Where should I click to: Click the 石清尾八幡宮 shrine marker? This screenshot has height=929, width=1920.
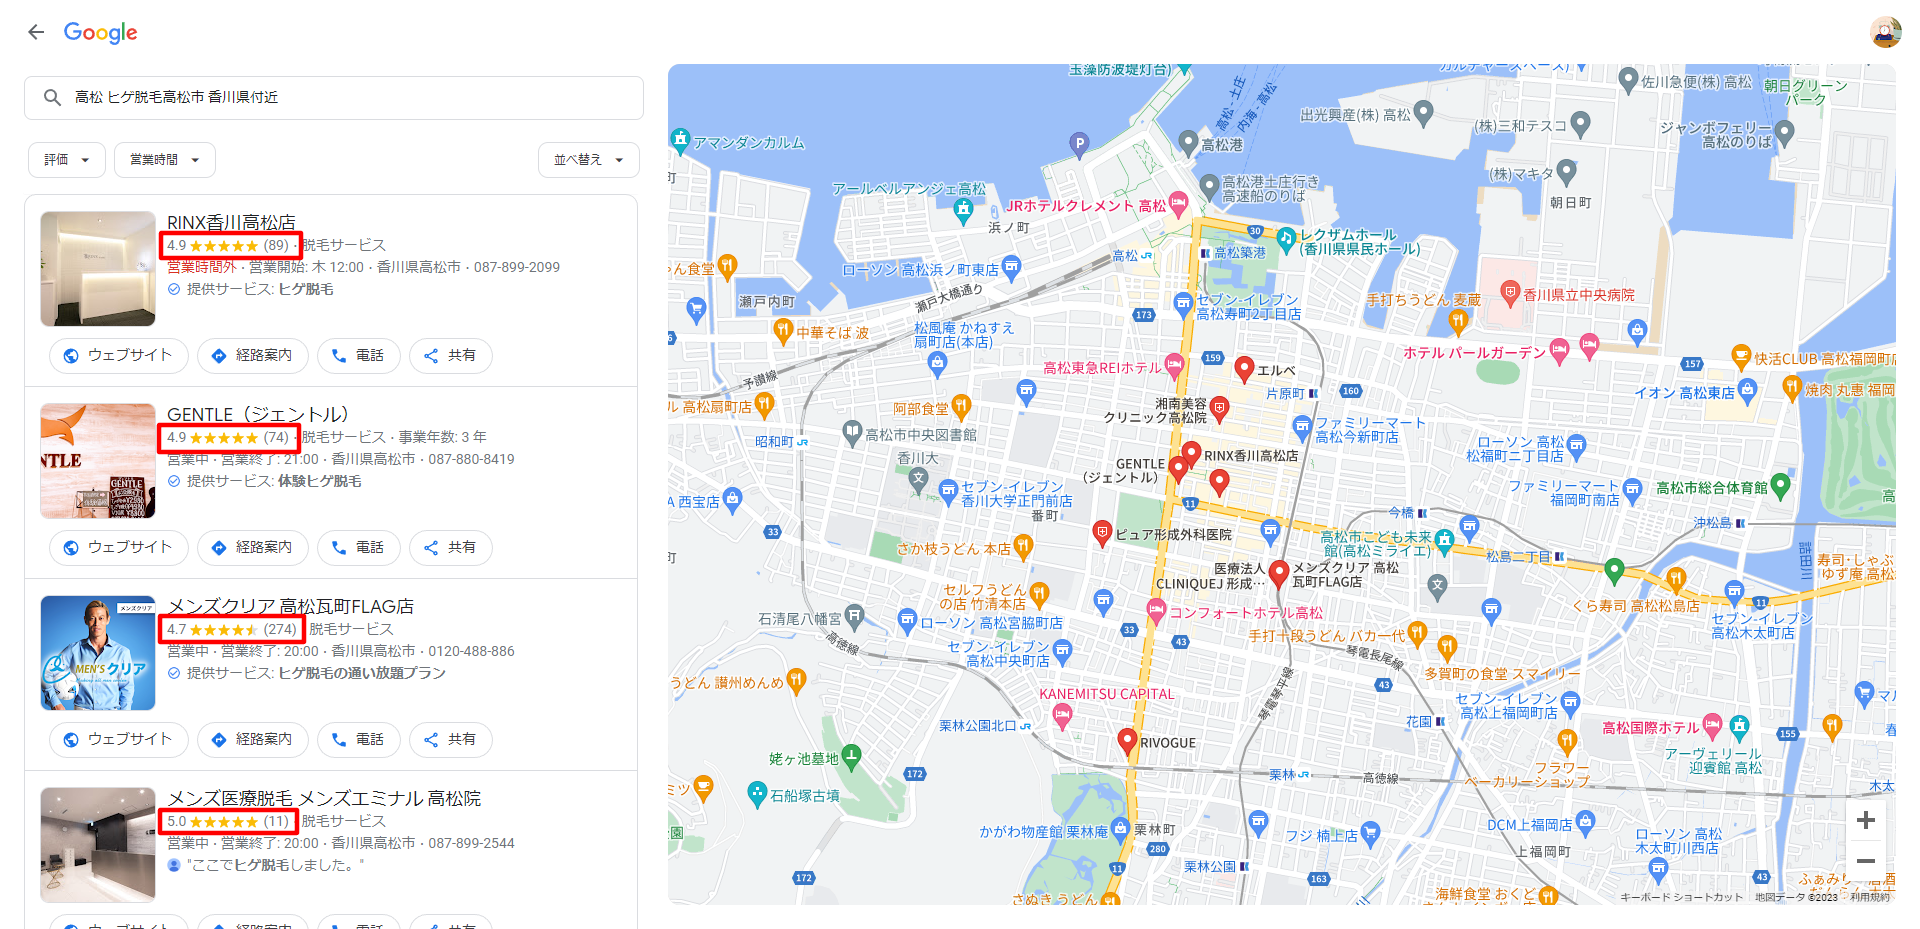tap(856, 616)
